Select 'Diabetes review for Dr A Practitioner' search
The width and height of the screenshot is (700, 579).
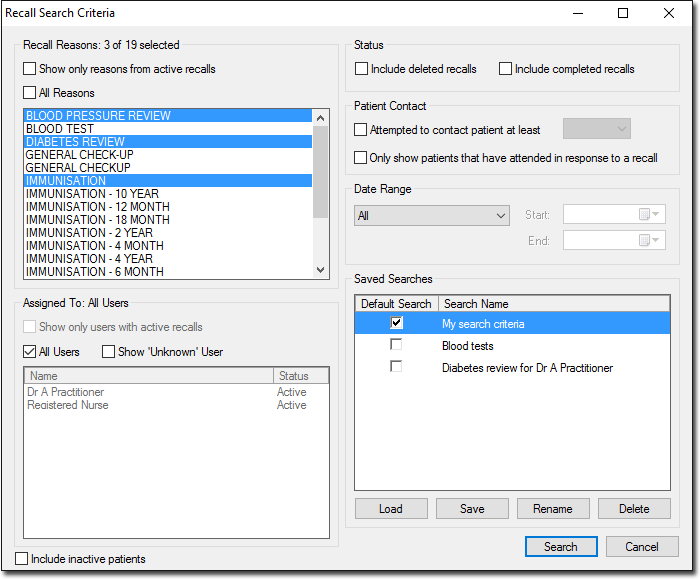pyautogui.click(x=527, y=368)
